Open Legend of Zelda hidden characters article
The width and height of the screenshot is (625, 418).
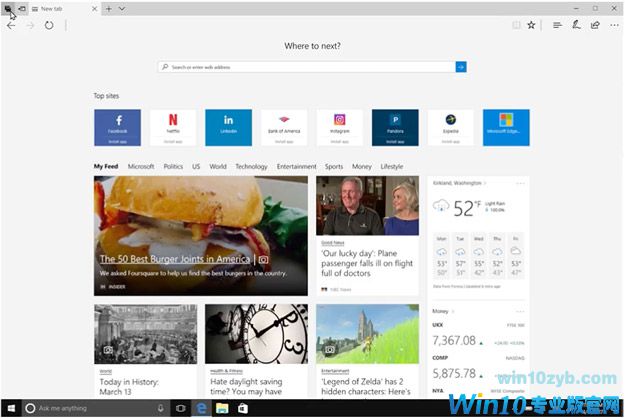point(366,387)
